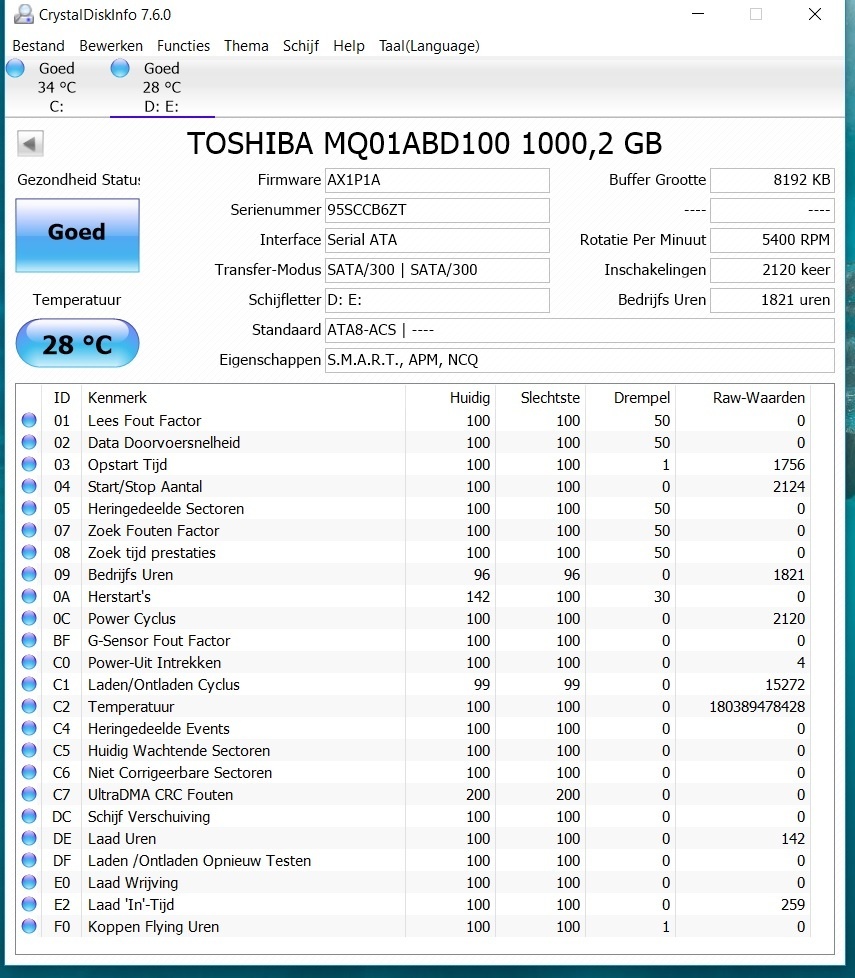Click status orb for Schijf Verschuiving
This screenshot has width=855, height=978.
pos(29,816)
